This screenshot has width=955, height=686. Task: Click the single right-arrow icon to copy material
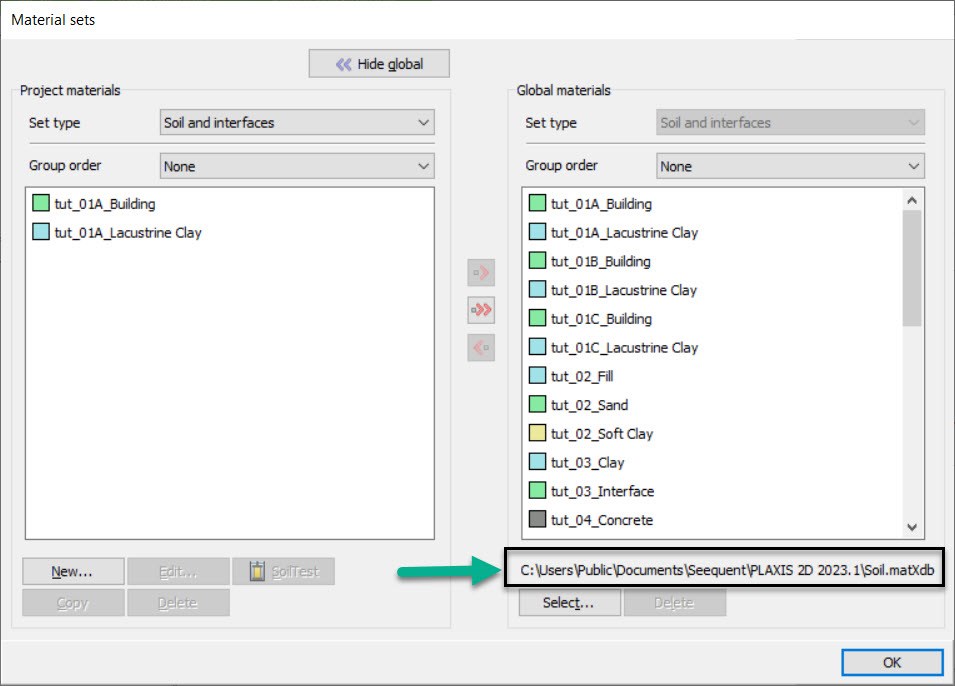[481, 271]
